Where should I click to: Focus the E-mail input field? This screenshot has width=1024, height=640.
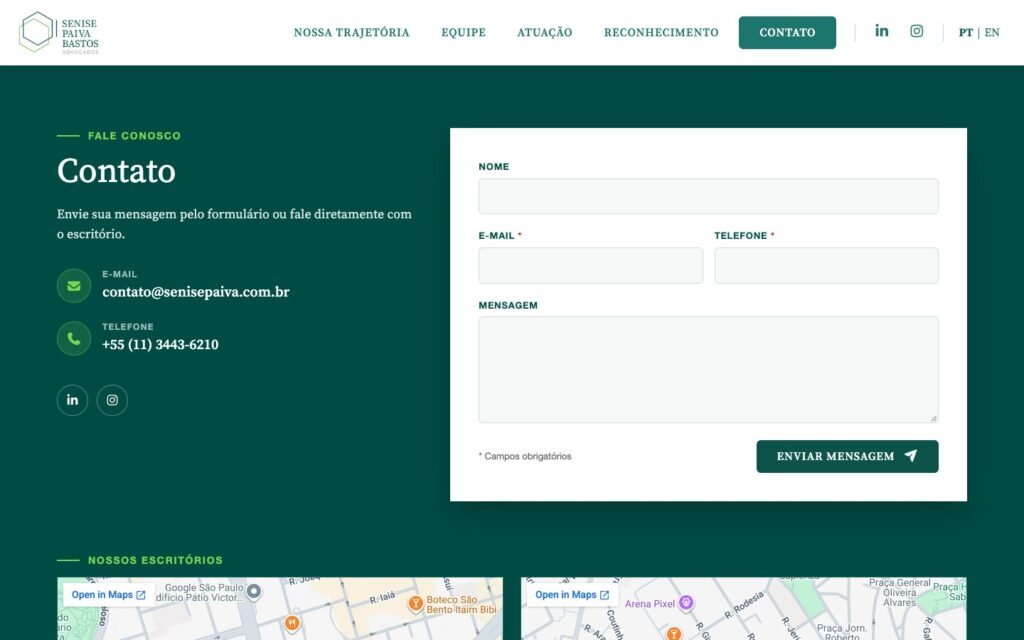[x=590, y=265]
